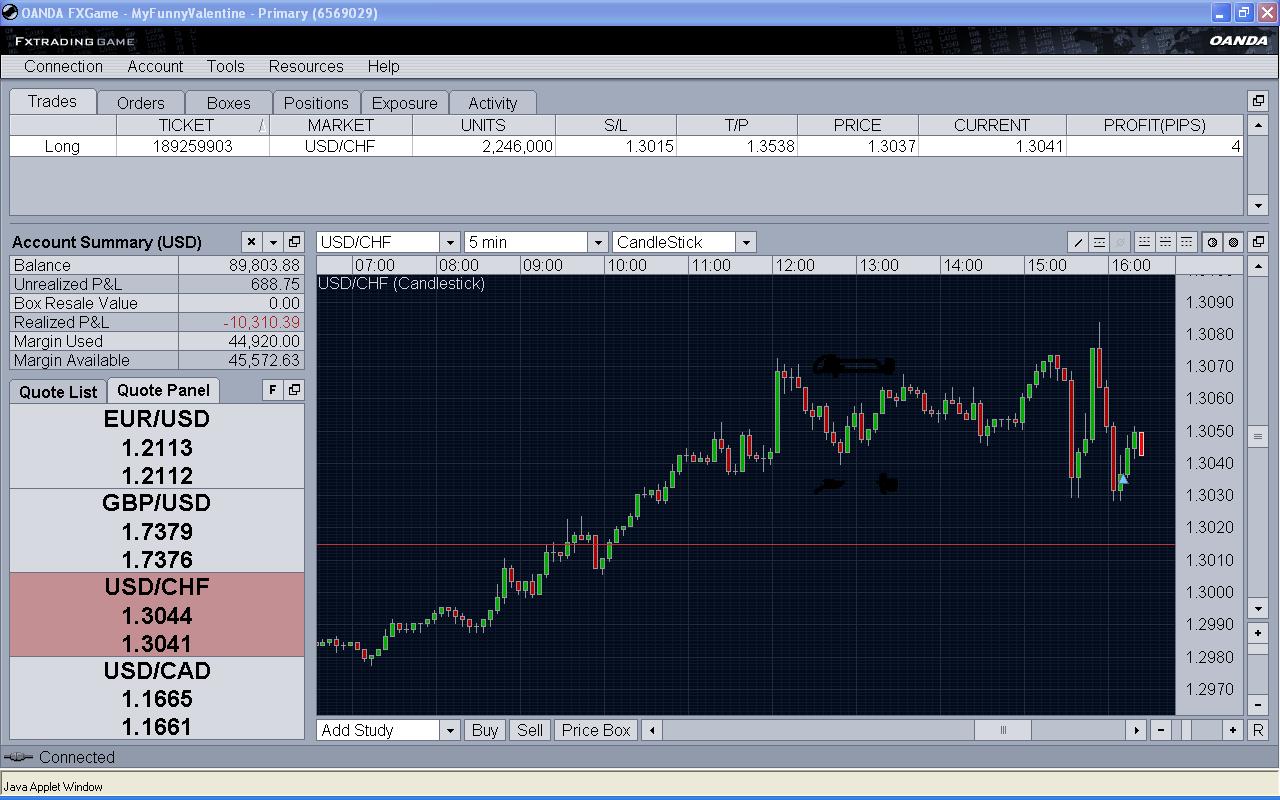This screenshot has width=1280, height=800.
Task: Switch to the Positions tab
Action: (x=316, y=103)
